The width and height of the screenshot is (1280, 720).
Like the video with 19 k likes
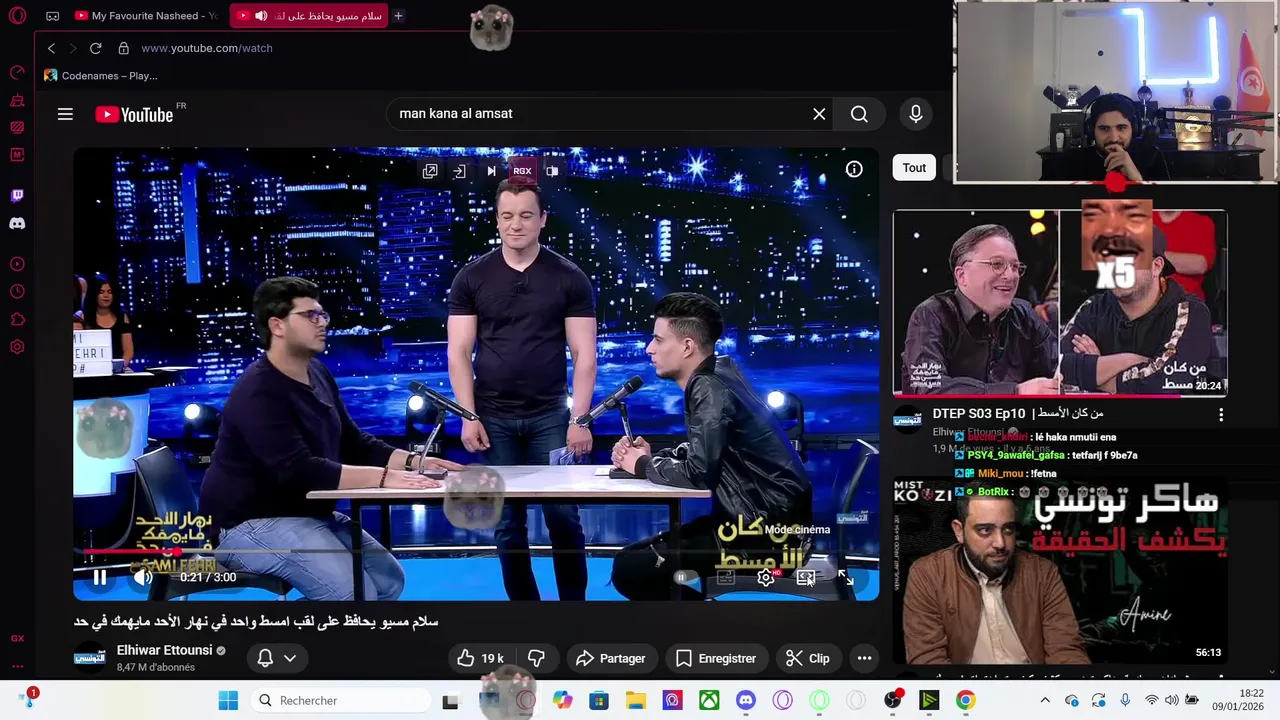point(481,658)
